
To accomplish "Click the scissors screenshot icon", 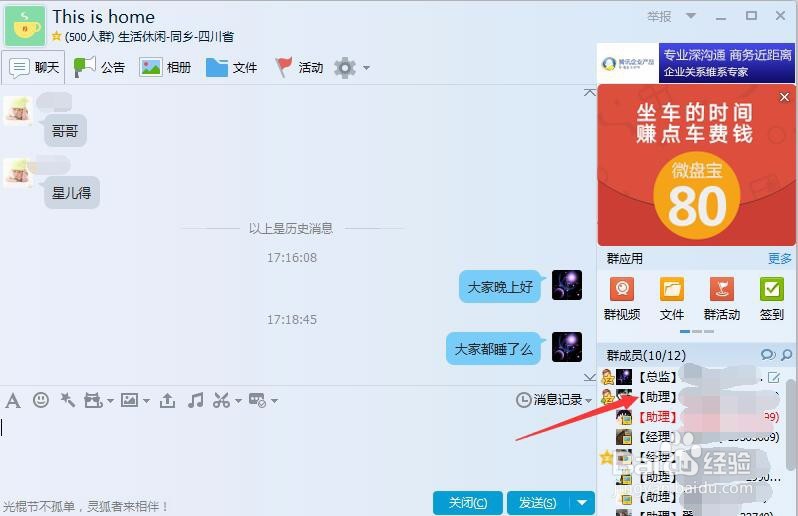I will pos(222,400).
